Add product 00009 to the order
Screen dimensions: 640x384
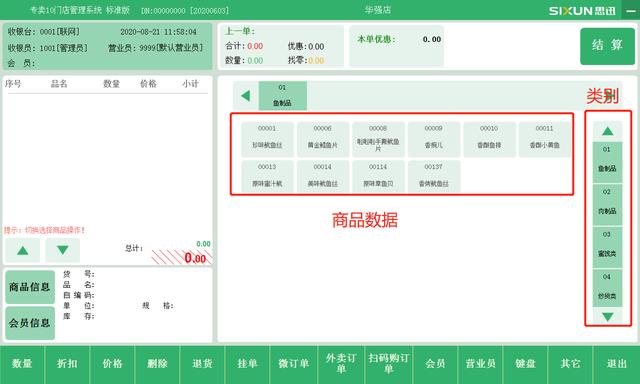tap(433, 139)
